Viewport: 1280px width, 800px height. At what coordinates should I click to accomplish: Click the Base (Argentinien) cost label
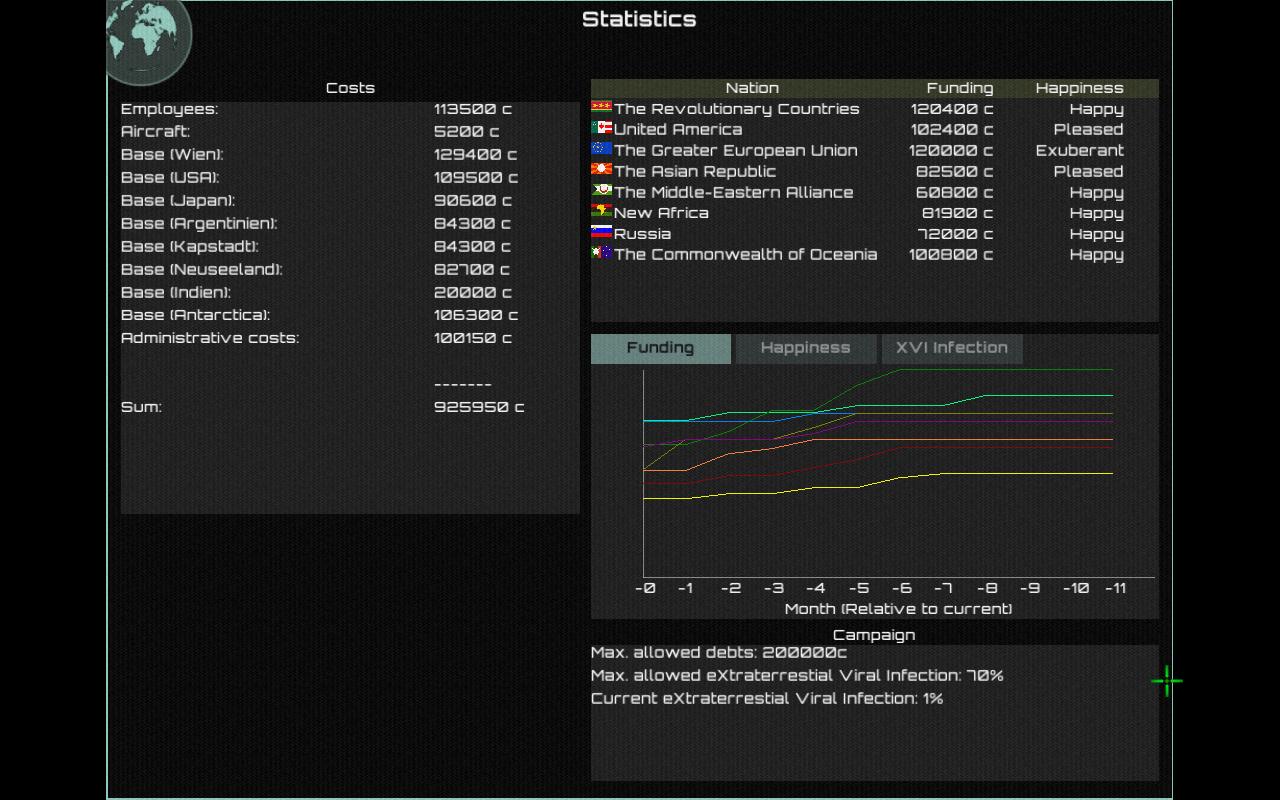[199, 224]
